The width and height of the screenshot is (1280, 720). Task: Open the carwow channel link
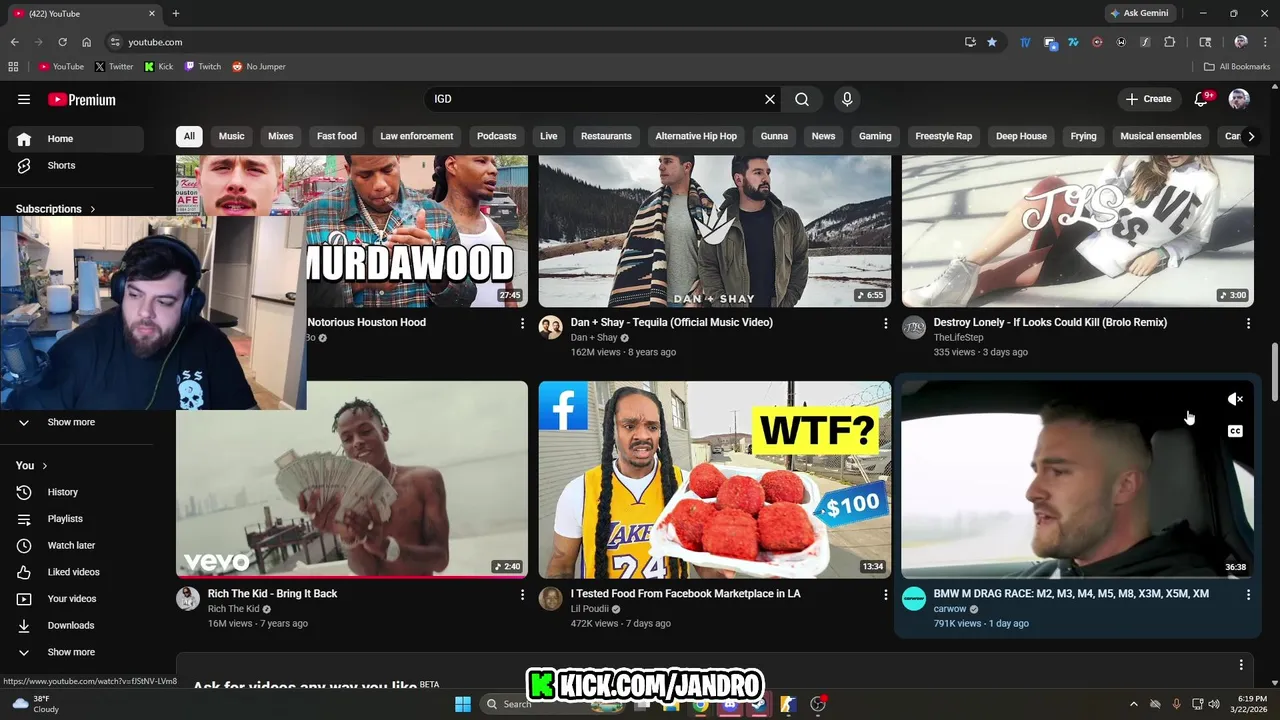click(x=950, y=608)
